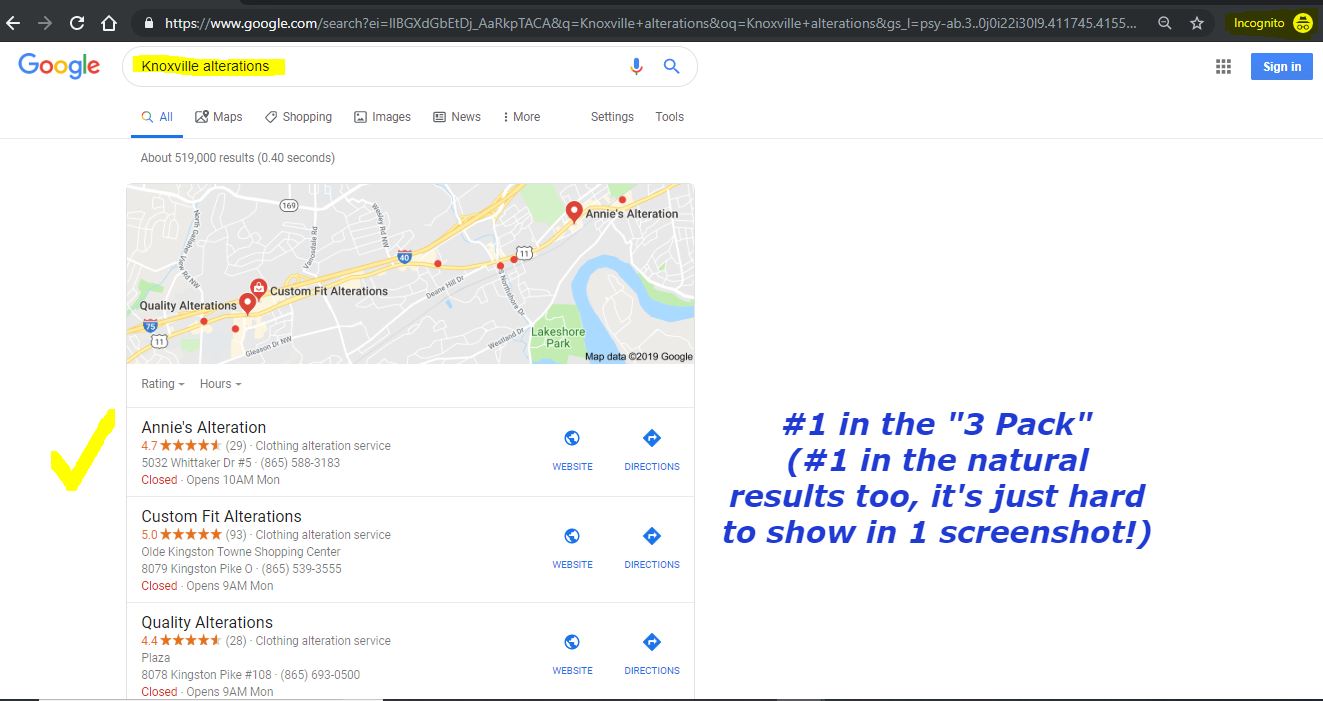1323x701 pixels.
Task: Open the Annie's Alteration listing title
Action: pos(204,427)
